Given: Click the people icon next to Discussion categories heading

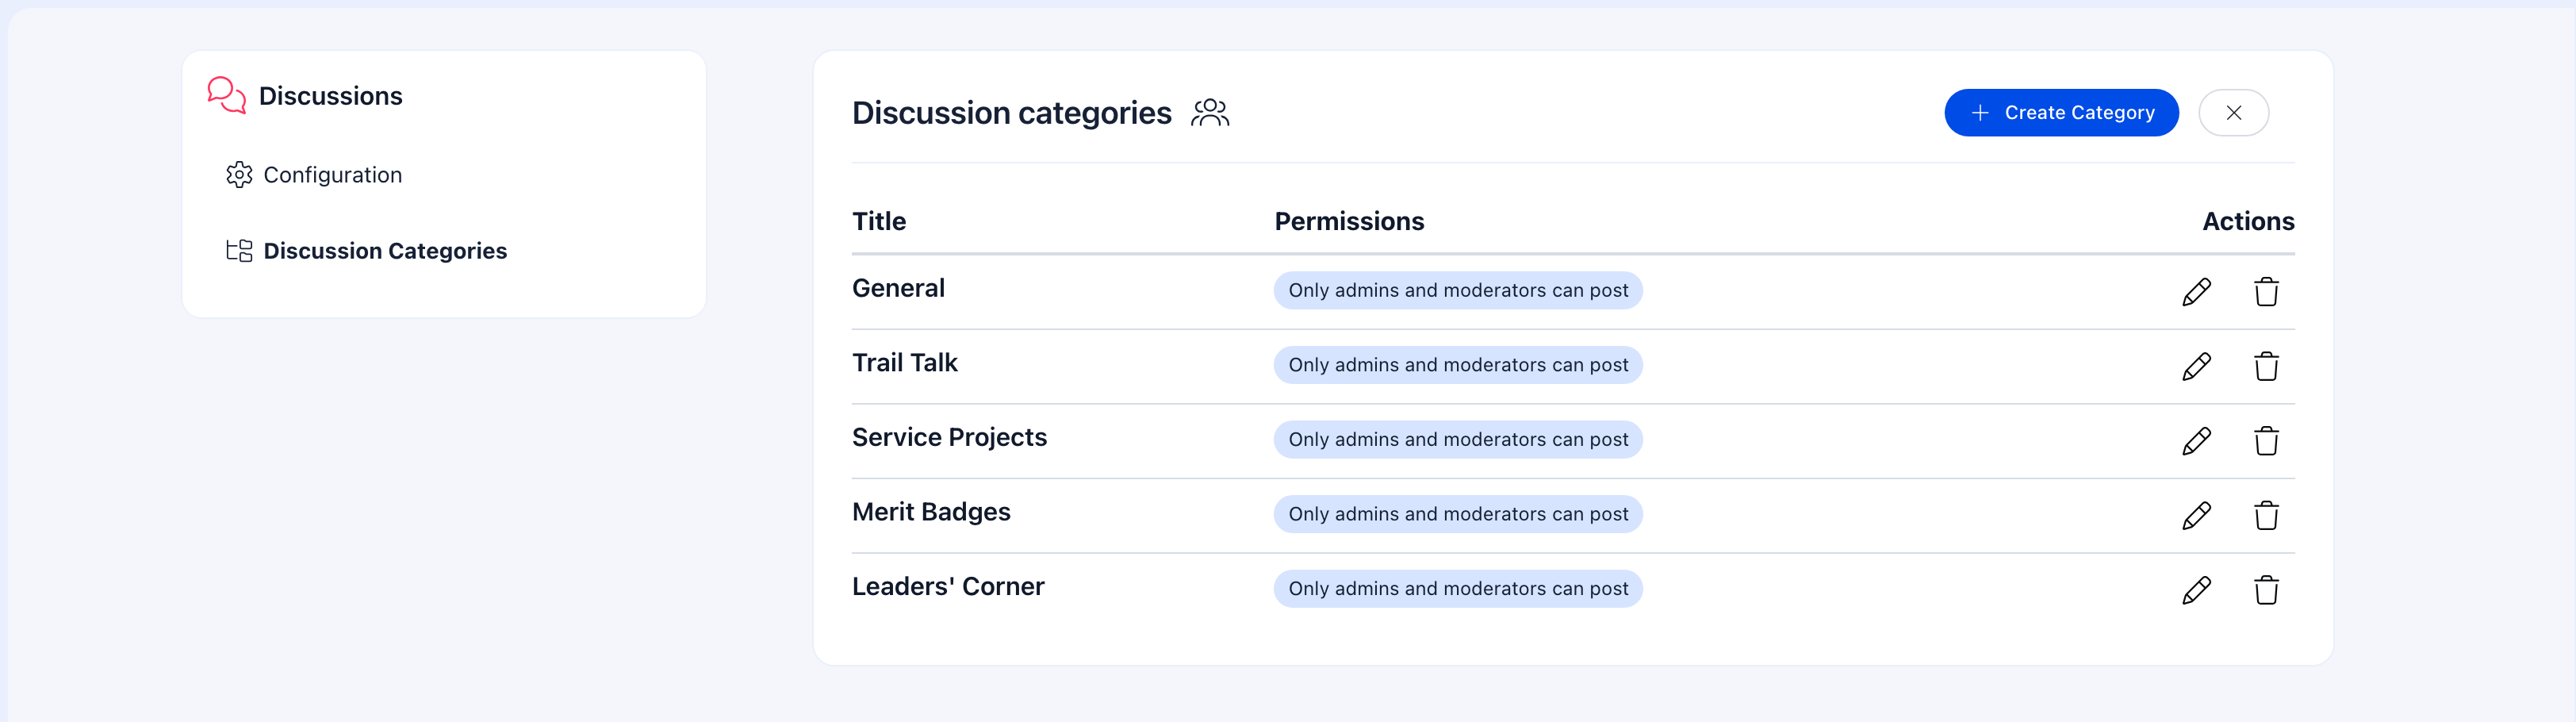Looking at the screenshot, I should click(x=1210, y=113).
